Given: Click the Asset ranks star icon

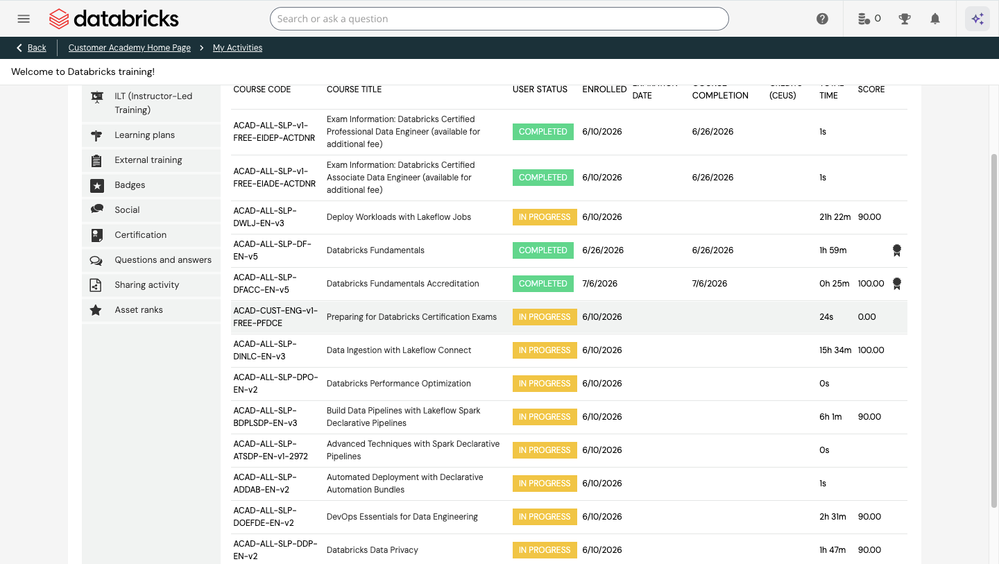Looking at the screenshot, I should (x=96, y=310).
